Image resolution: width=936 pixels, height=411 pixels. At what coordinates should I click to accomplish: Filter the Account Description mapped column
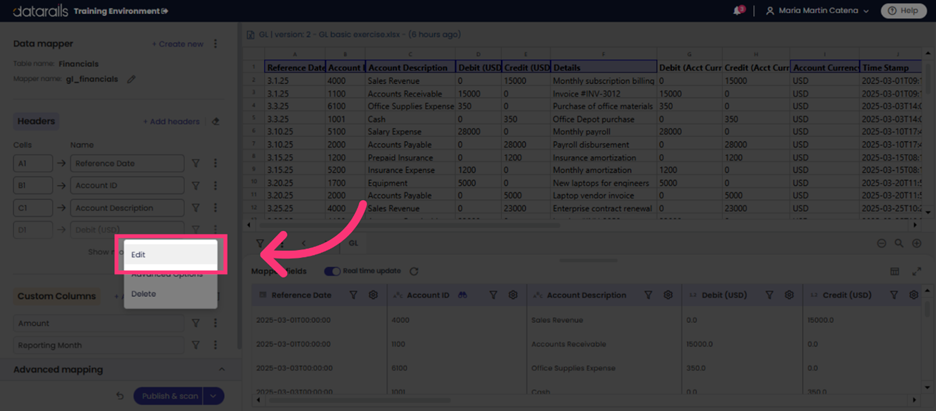(x=648, y=295)
